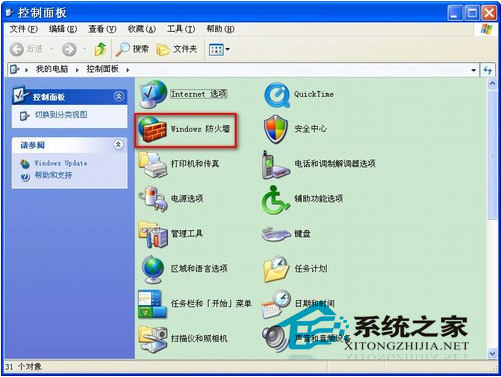Screen dimensions: 501x377
Task: Click the address bar go/refresh button
Action: click(488, 70)
